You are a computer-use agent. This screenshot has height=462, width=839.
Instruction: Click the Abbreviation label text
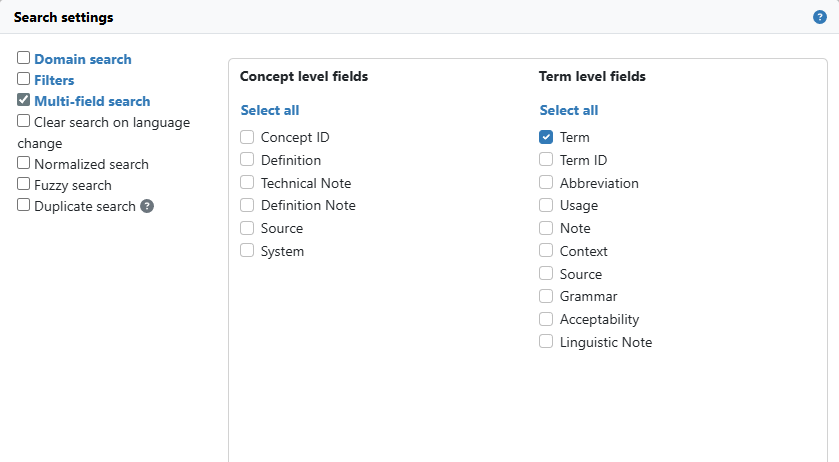[599, 183]
